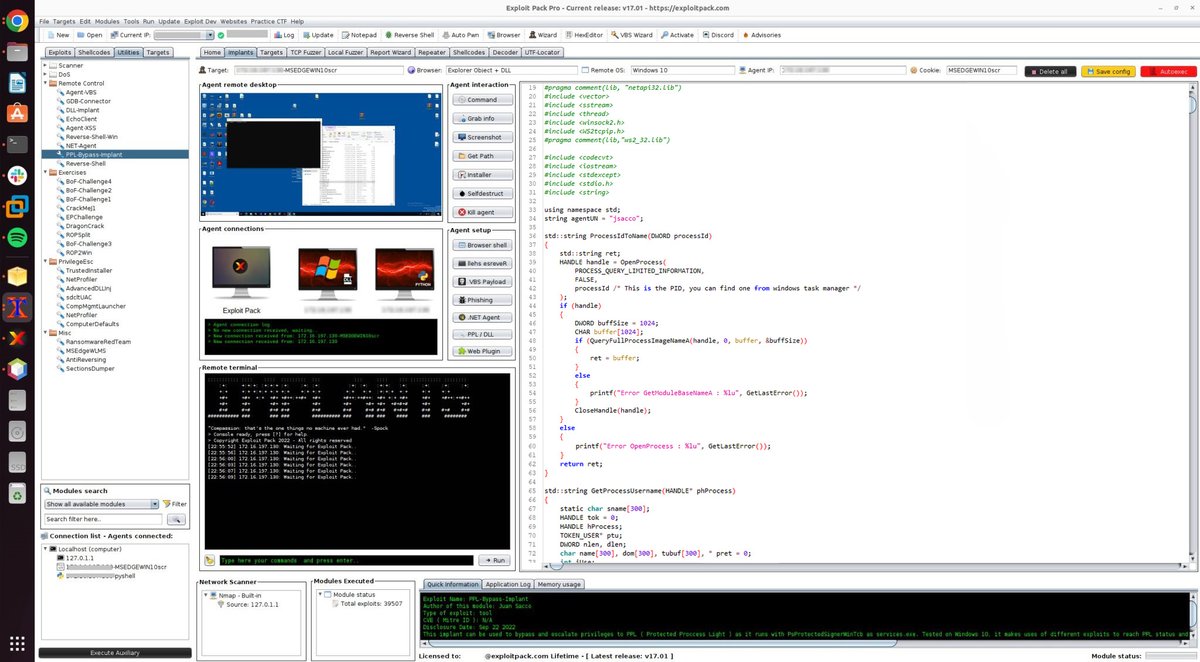This screenshot has height=662, width=1200.
Task: Launch the Wizard tool
Action: (x=542, y=34)
